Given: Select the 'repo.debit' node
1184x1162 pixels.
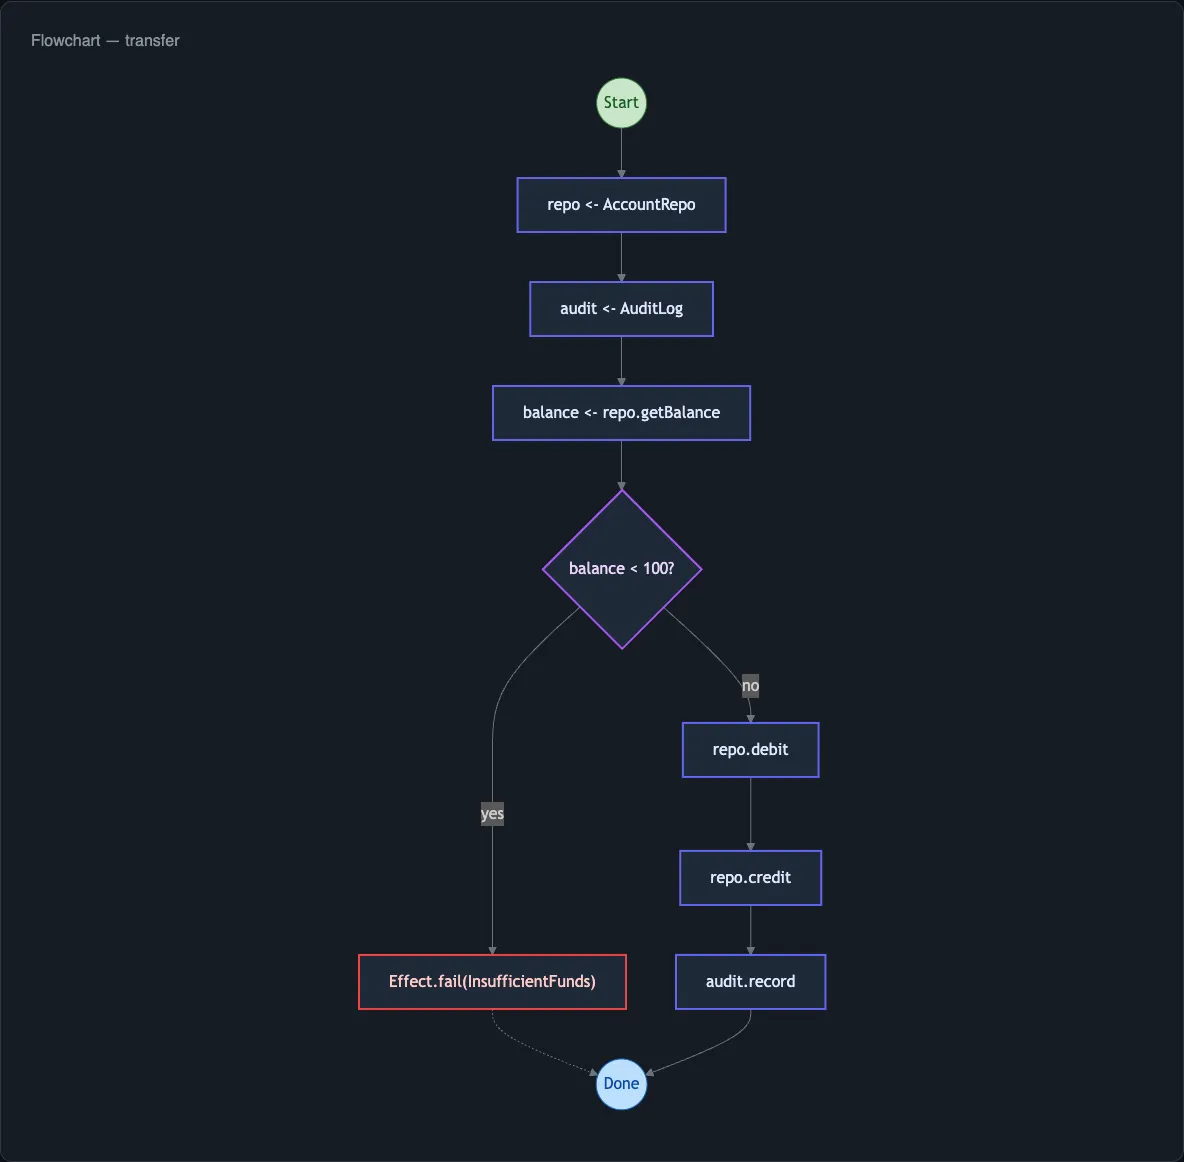Looking at the screenshot, I should (x=750, y=749).
